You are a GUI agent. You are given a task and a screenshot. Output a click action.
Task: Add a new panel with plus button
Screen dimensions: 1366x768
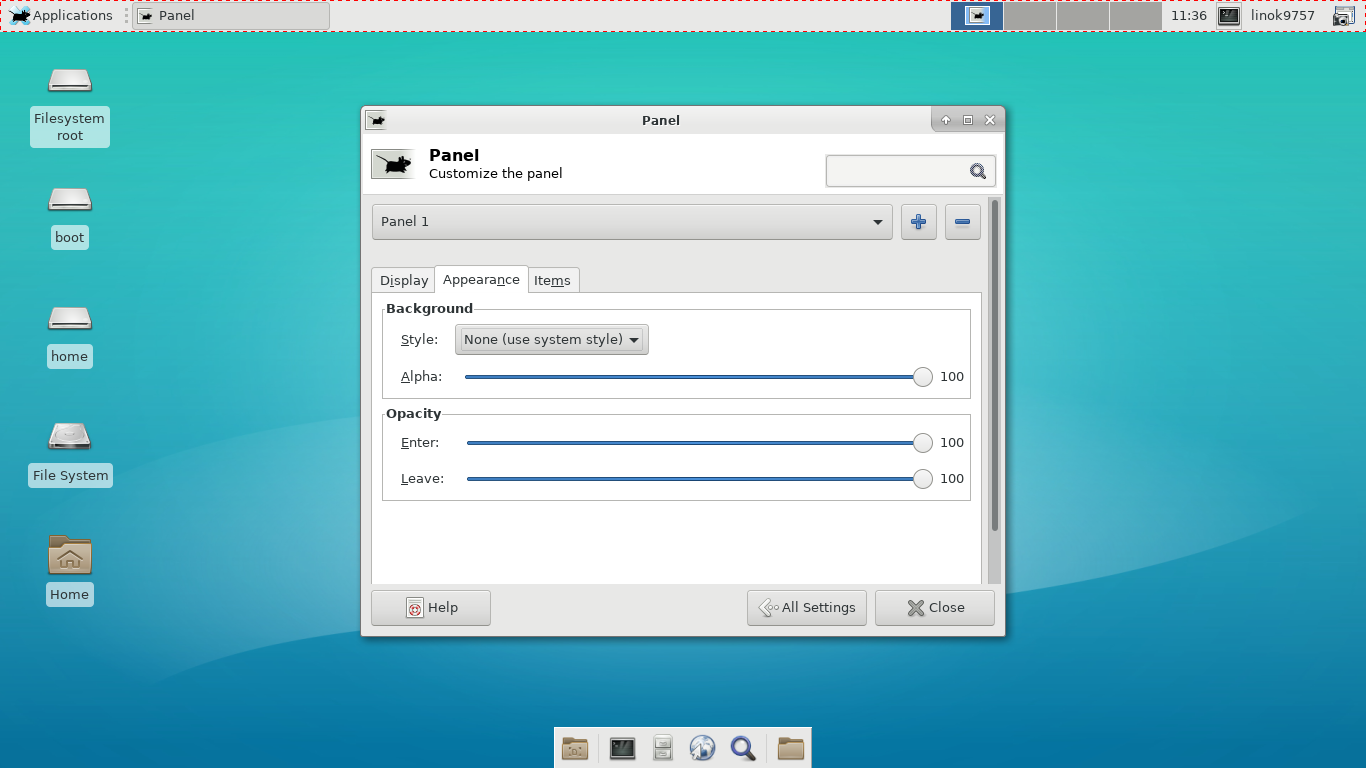pos(919,222)
